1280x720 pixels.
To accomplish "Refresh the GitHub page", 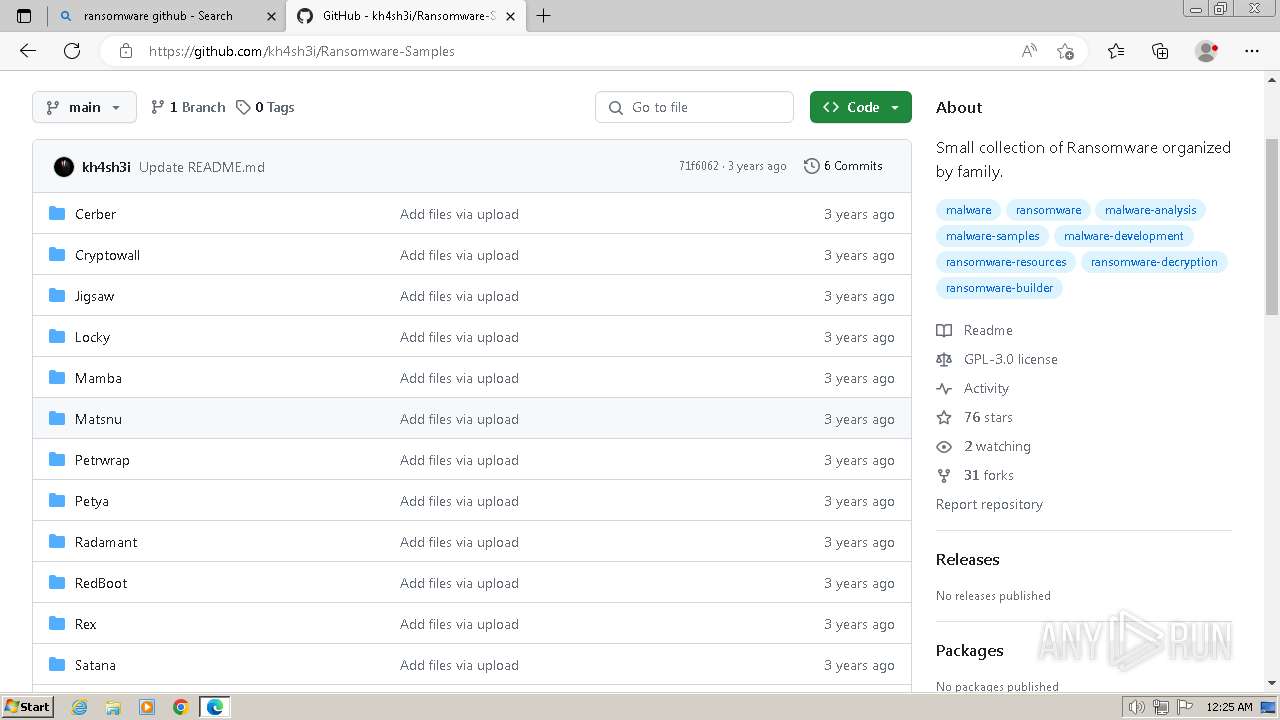I will (72, 51).
